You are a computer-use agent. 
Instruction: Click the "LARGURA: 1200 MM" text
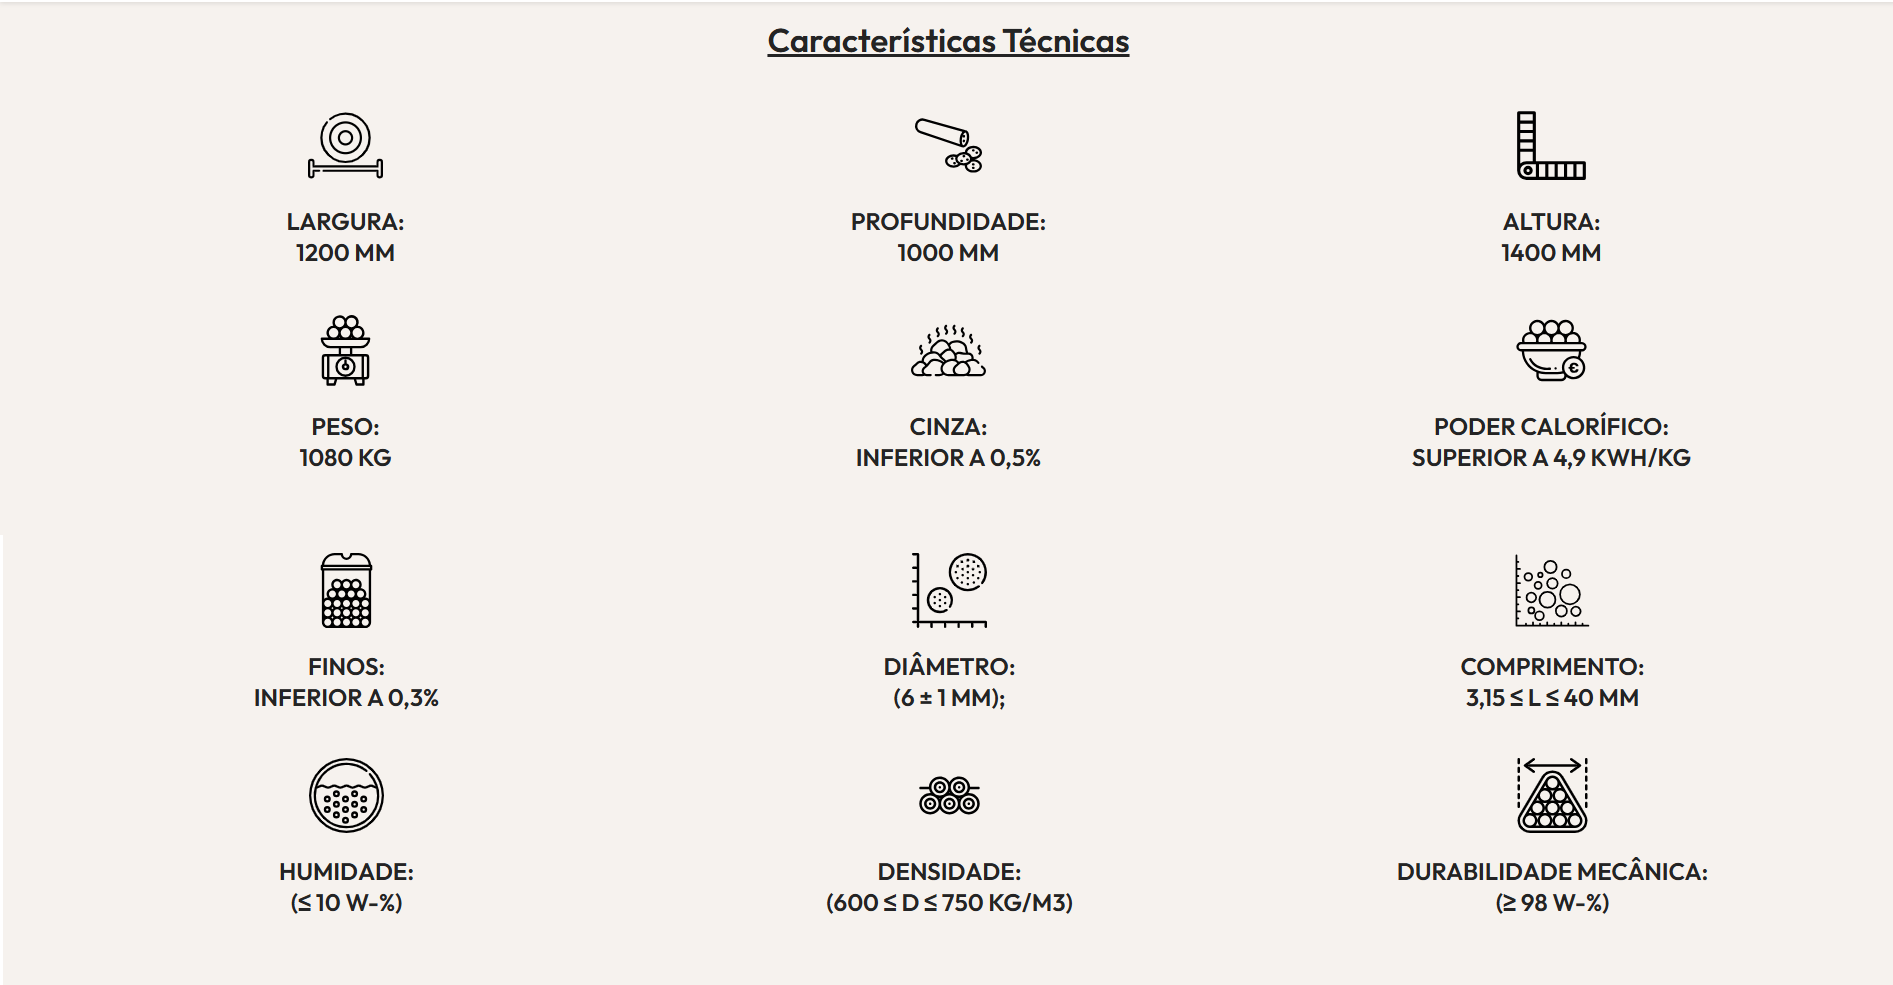[x=345, y=237]
